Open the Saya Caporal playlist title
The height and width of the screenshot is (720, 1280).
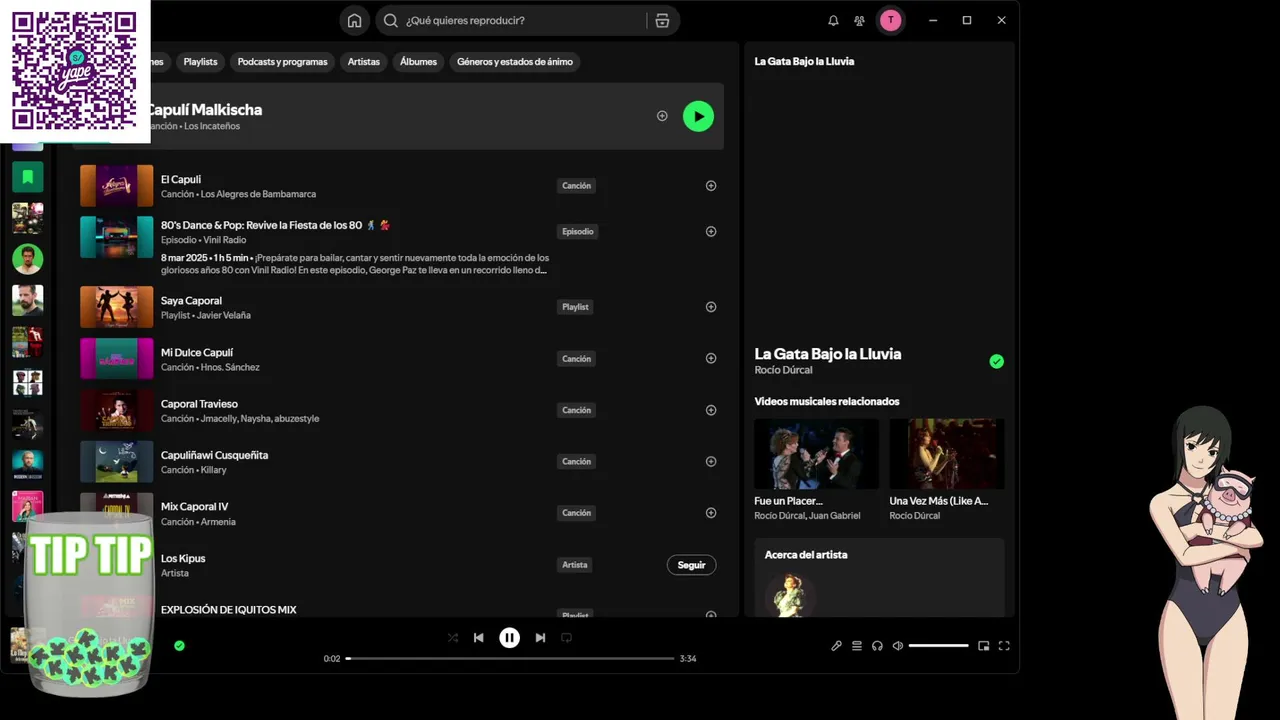coord(191,300)
